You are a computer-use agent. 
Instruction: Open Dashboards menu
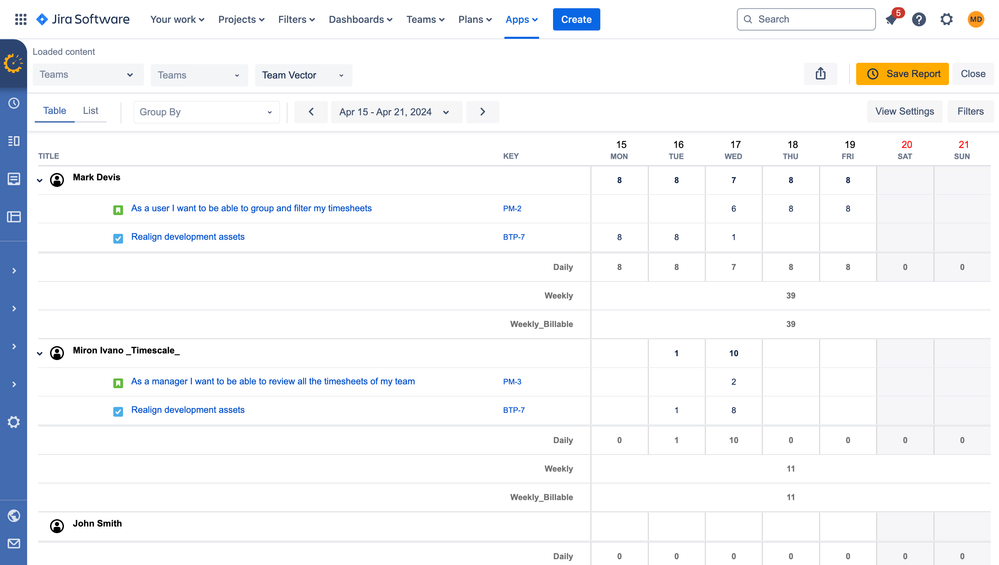(361, 19)
